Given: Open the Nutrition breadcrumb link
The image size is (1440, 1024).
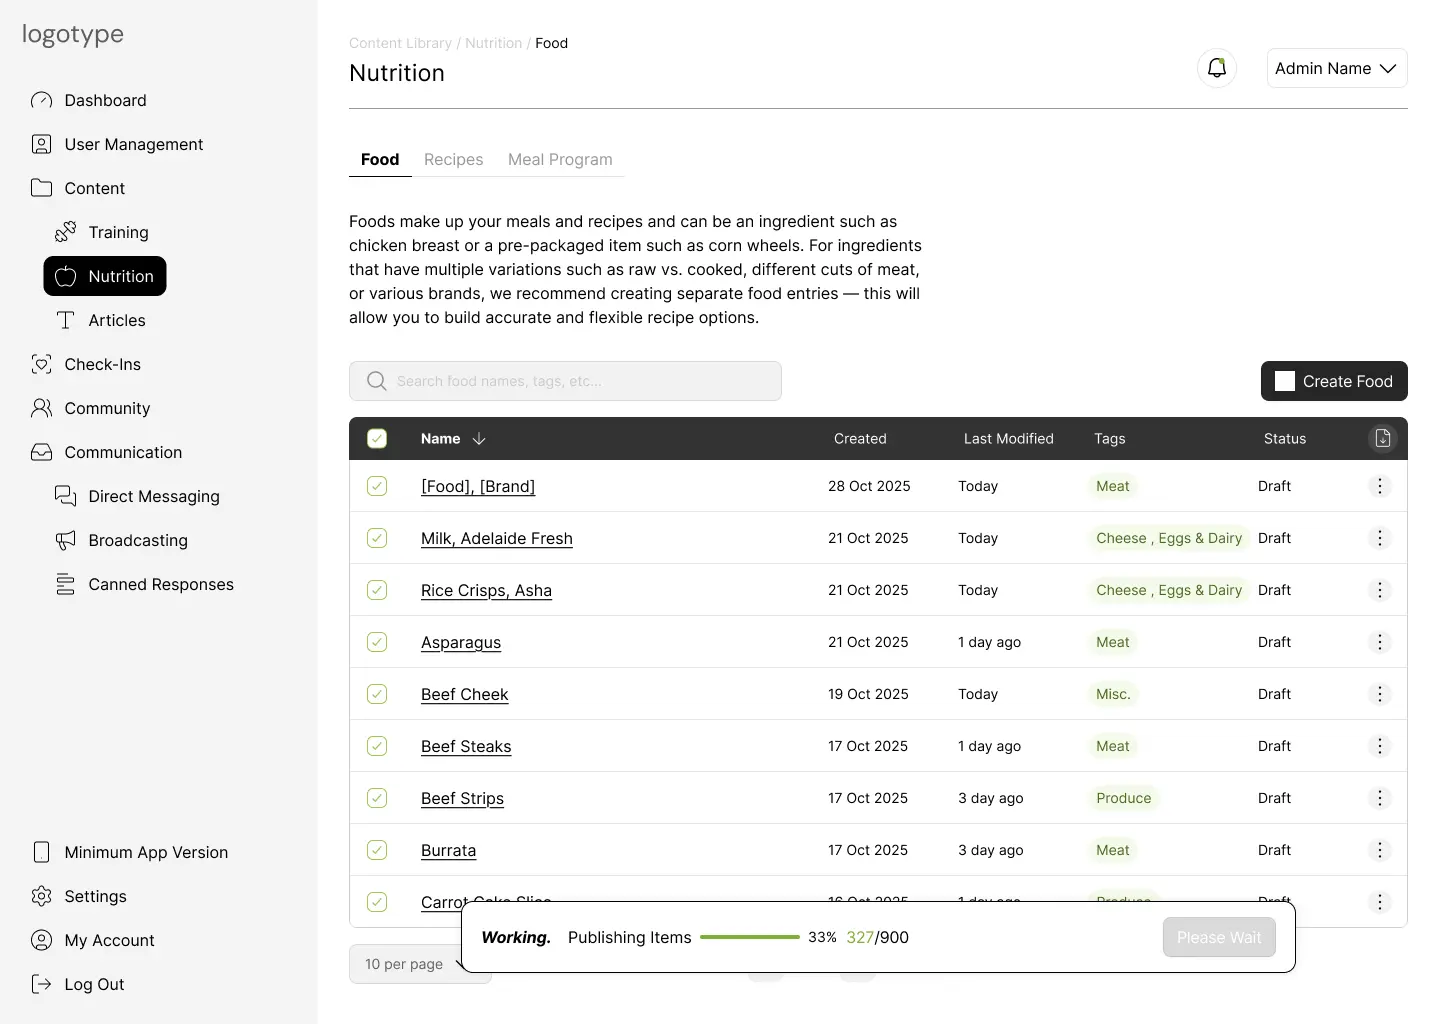Looking at the screenshot, I should click(493, 43).
